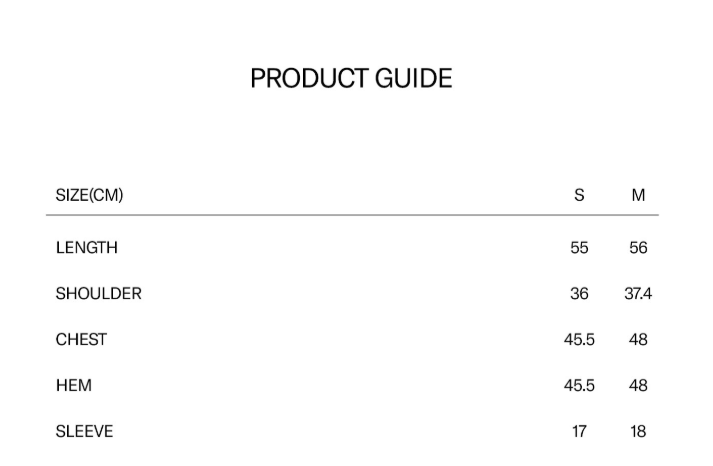Click the SHOULDER value 36
This screenshot has width=713, height=466.
579,294
